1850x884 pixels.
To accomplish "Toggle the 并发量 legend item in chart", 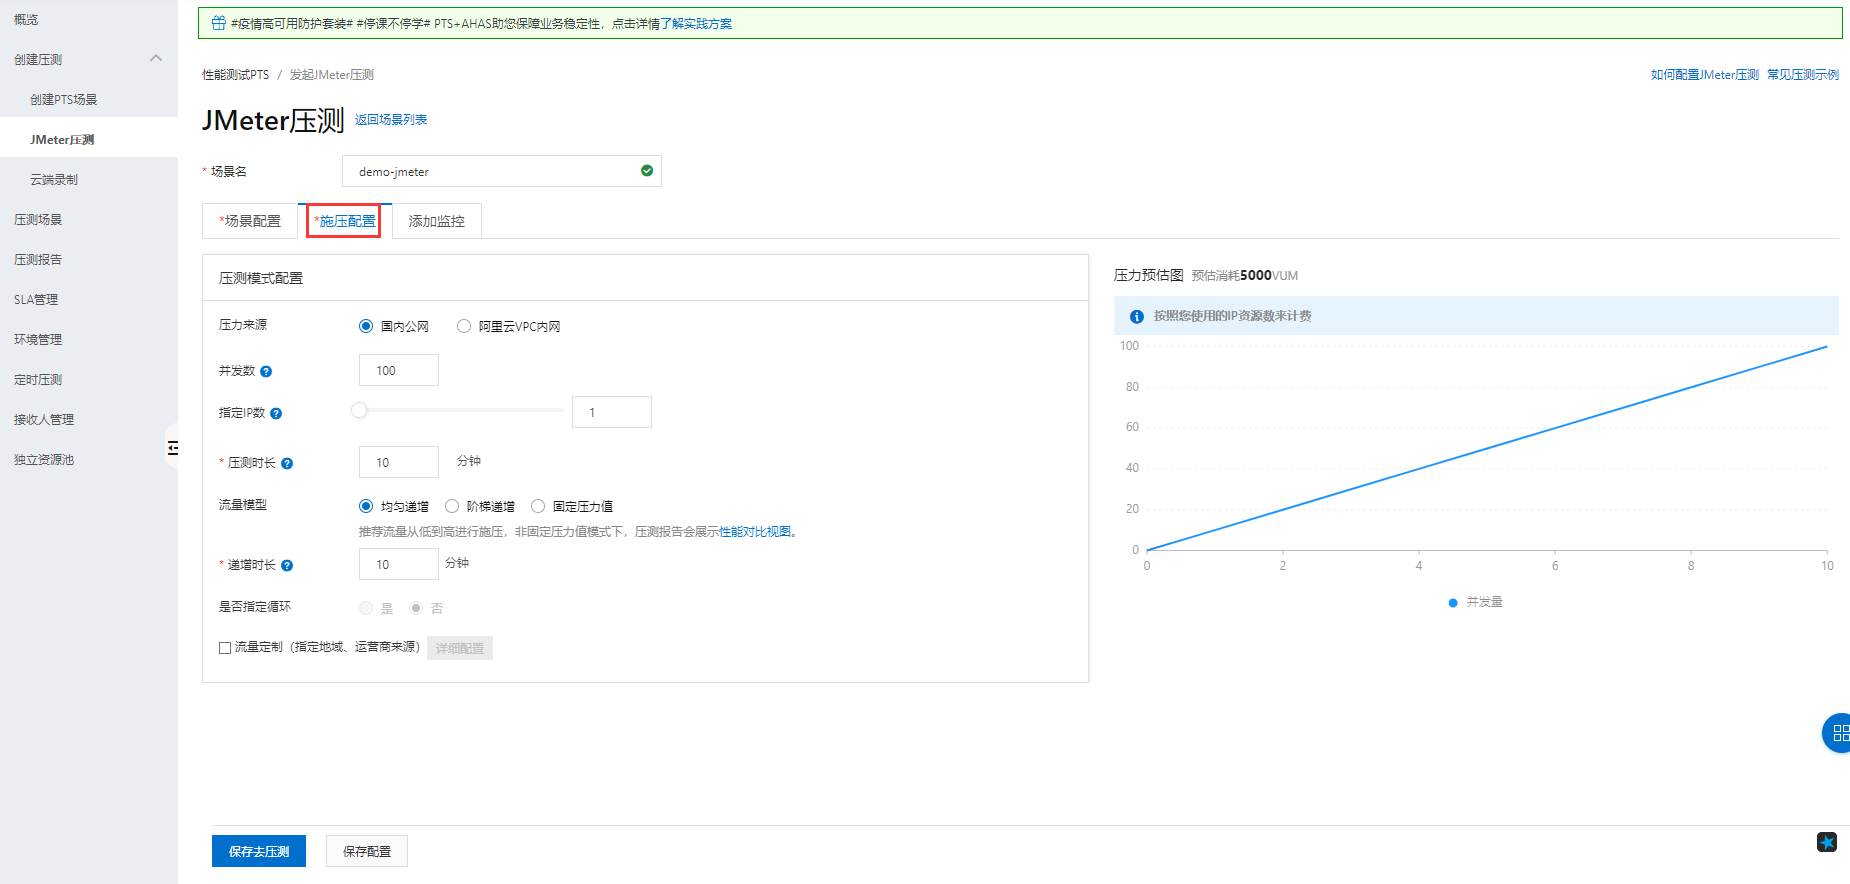I will pos(1475,602).
